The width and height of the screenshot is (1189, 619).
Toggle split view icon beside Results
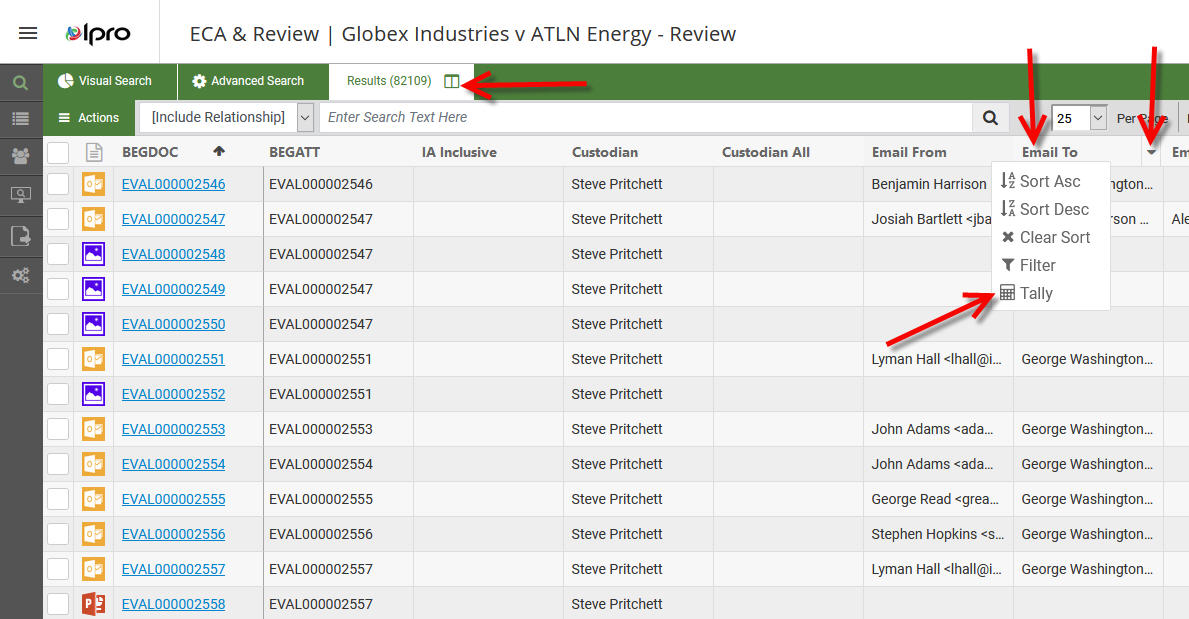coord(452,81)
